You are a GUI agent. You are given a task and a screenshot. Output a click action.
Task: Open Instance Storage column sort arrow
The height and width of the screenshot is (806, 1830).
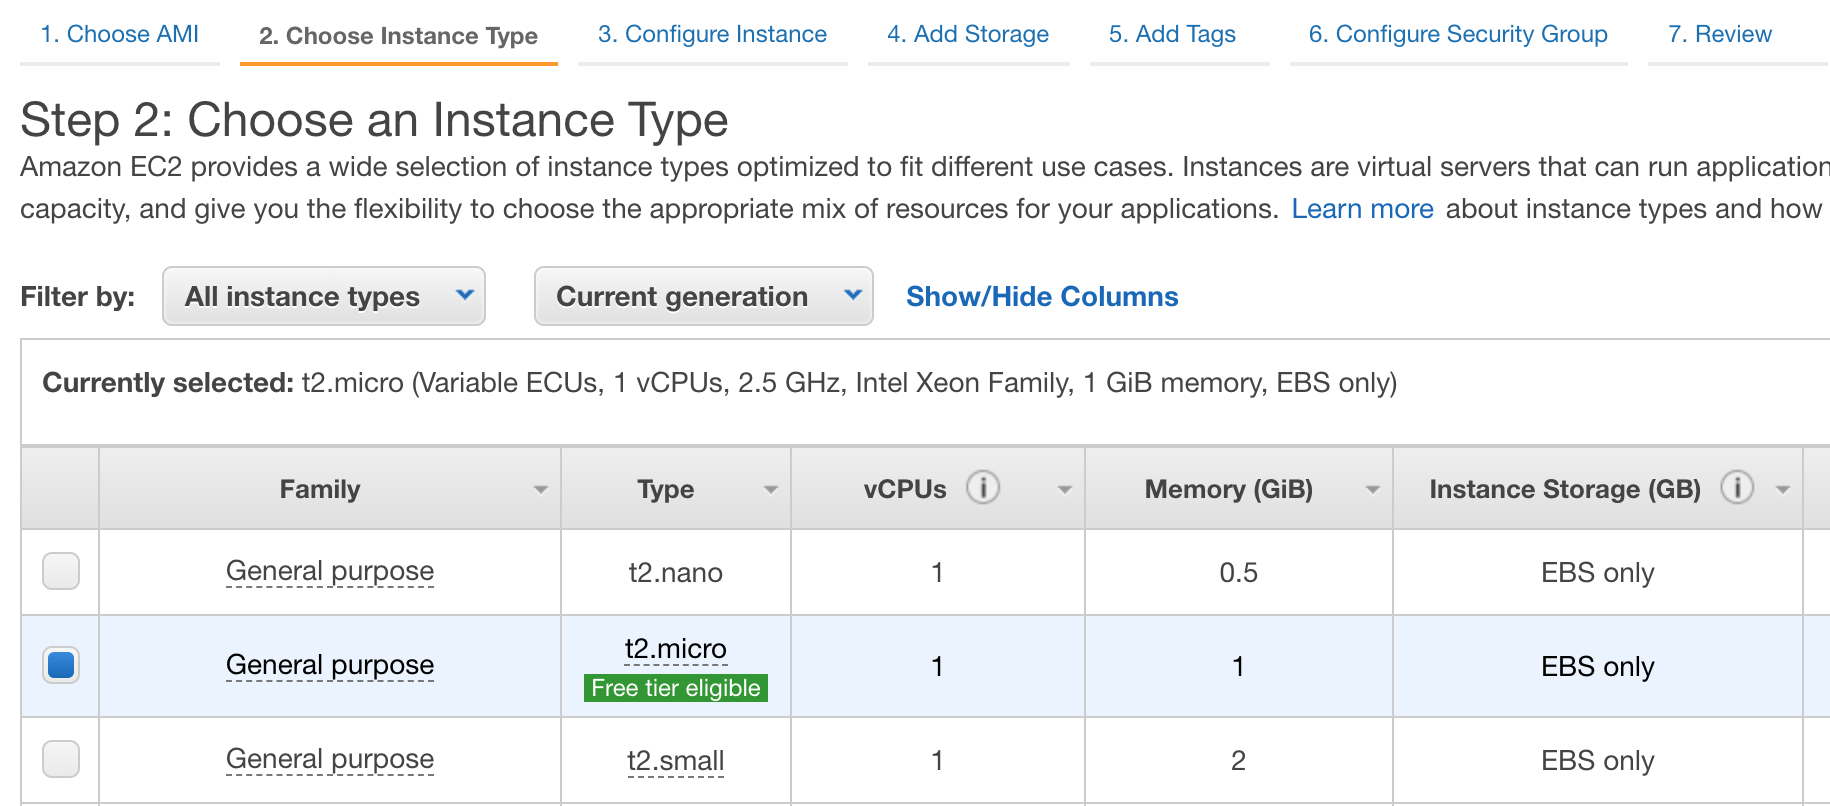tap(1782, 490)
